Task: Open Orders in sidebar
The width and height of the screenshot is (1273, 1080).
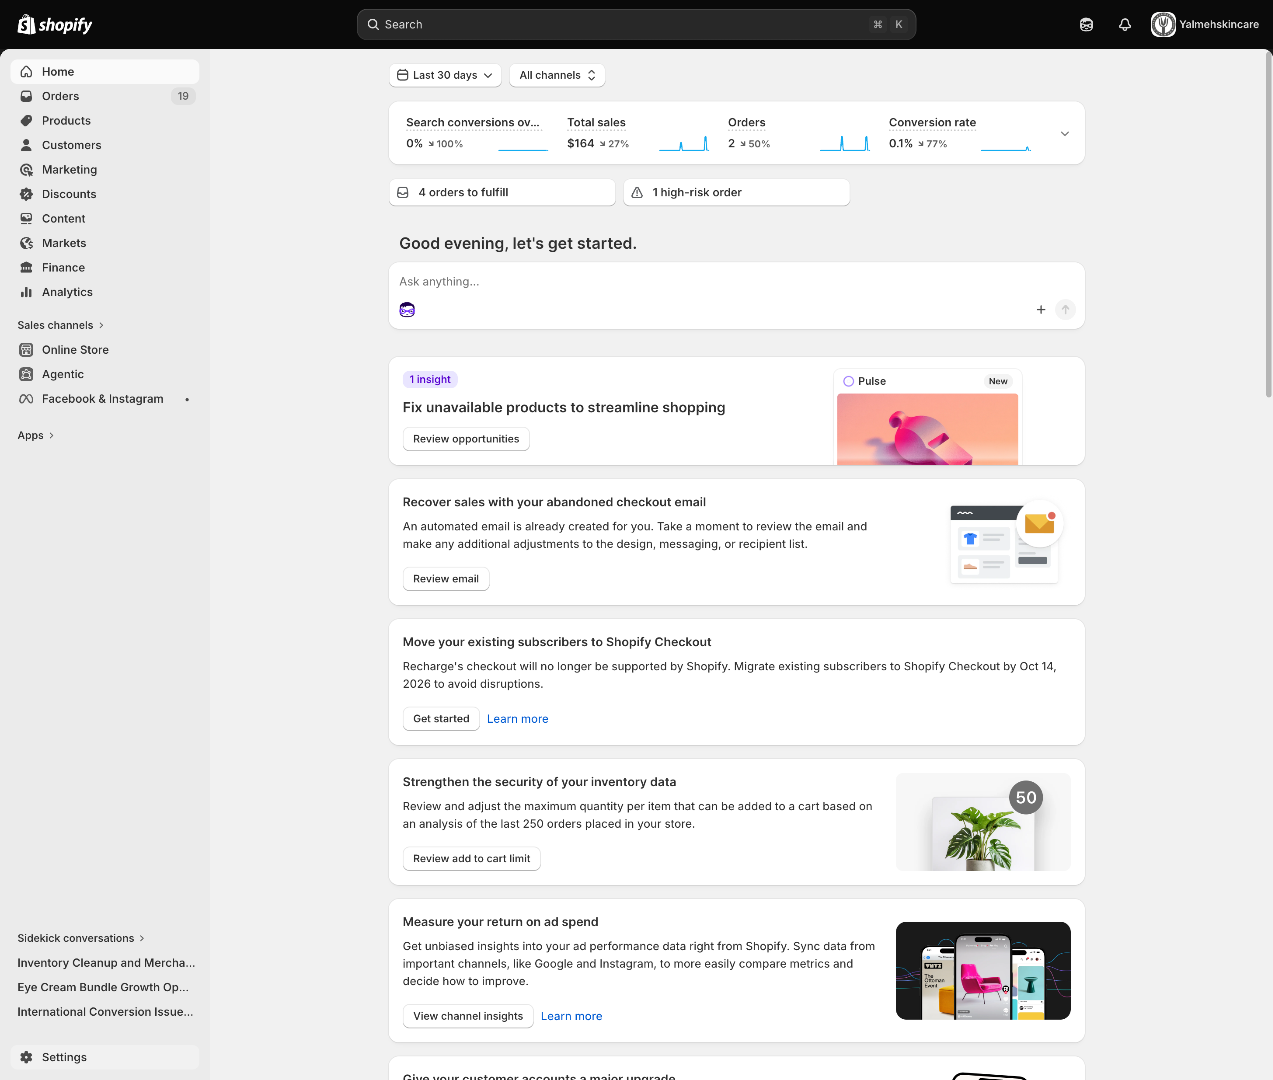Action: [x=105, y=96]
